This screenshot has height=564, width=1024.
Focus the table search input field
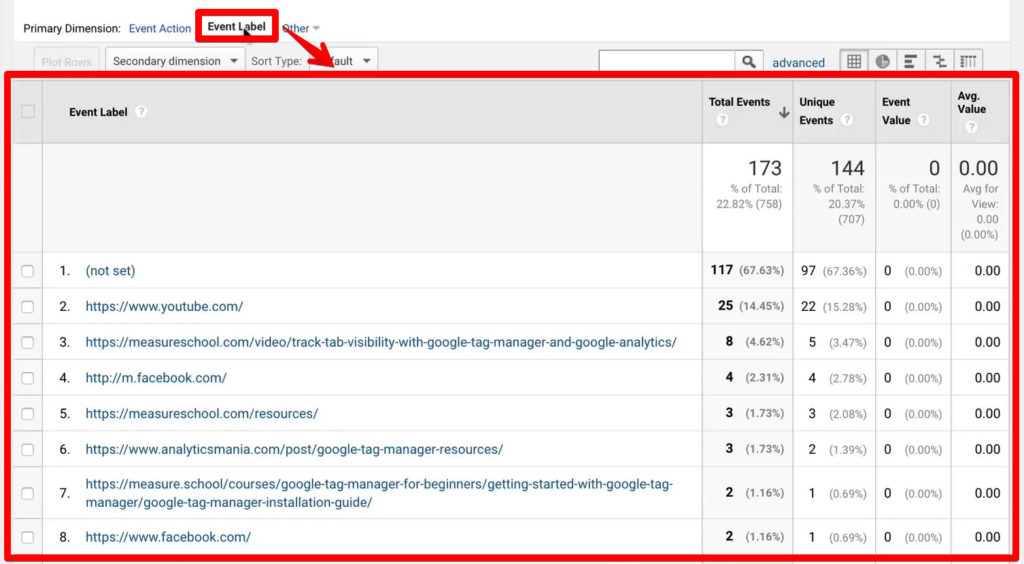tap(667, 61)
